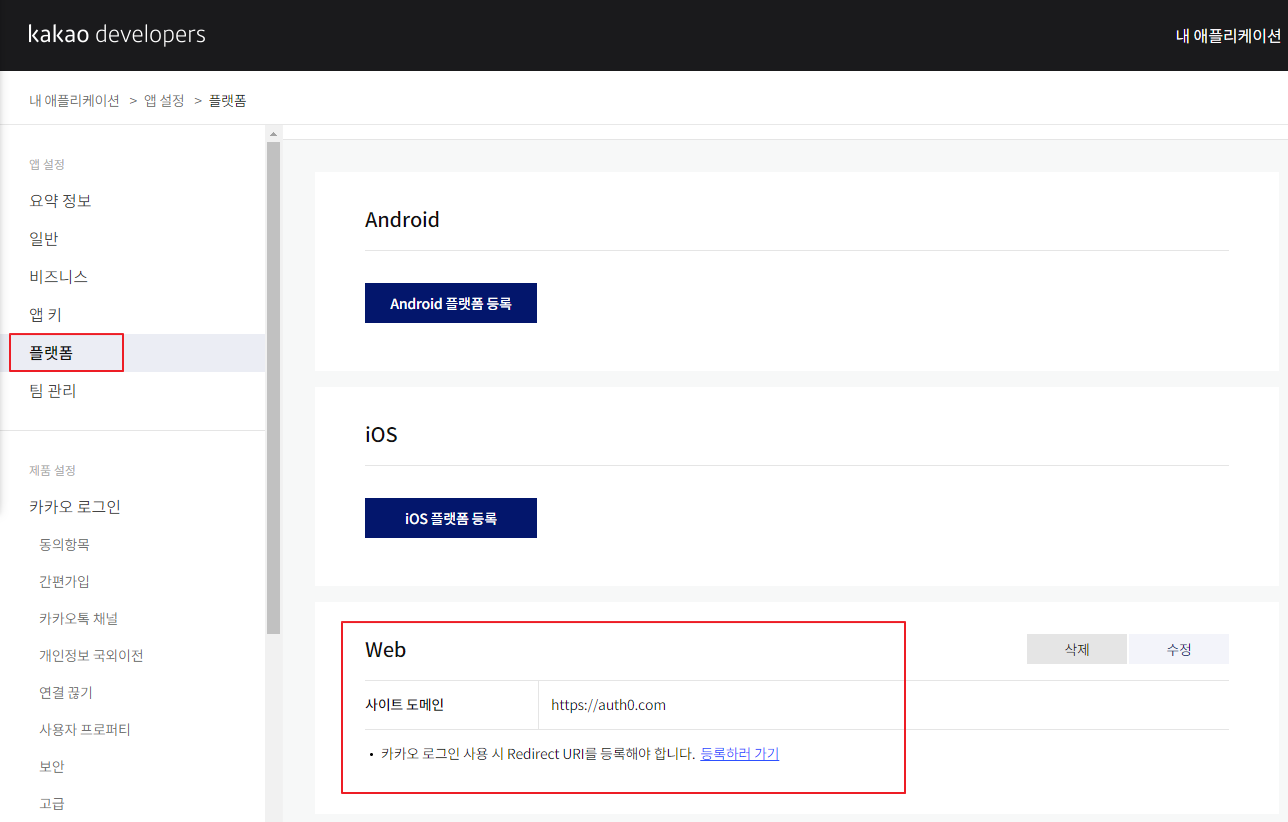The height and width of the screenshot is (822, 1288).
Task: Select 플랫폼 in the breadcrumb trail
Action: (227, 100)
